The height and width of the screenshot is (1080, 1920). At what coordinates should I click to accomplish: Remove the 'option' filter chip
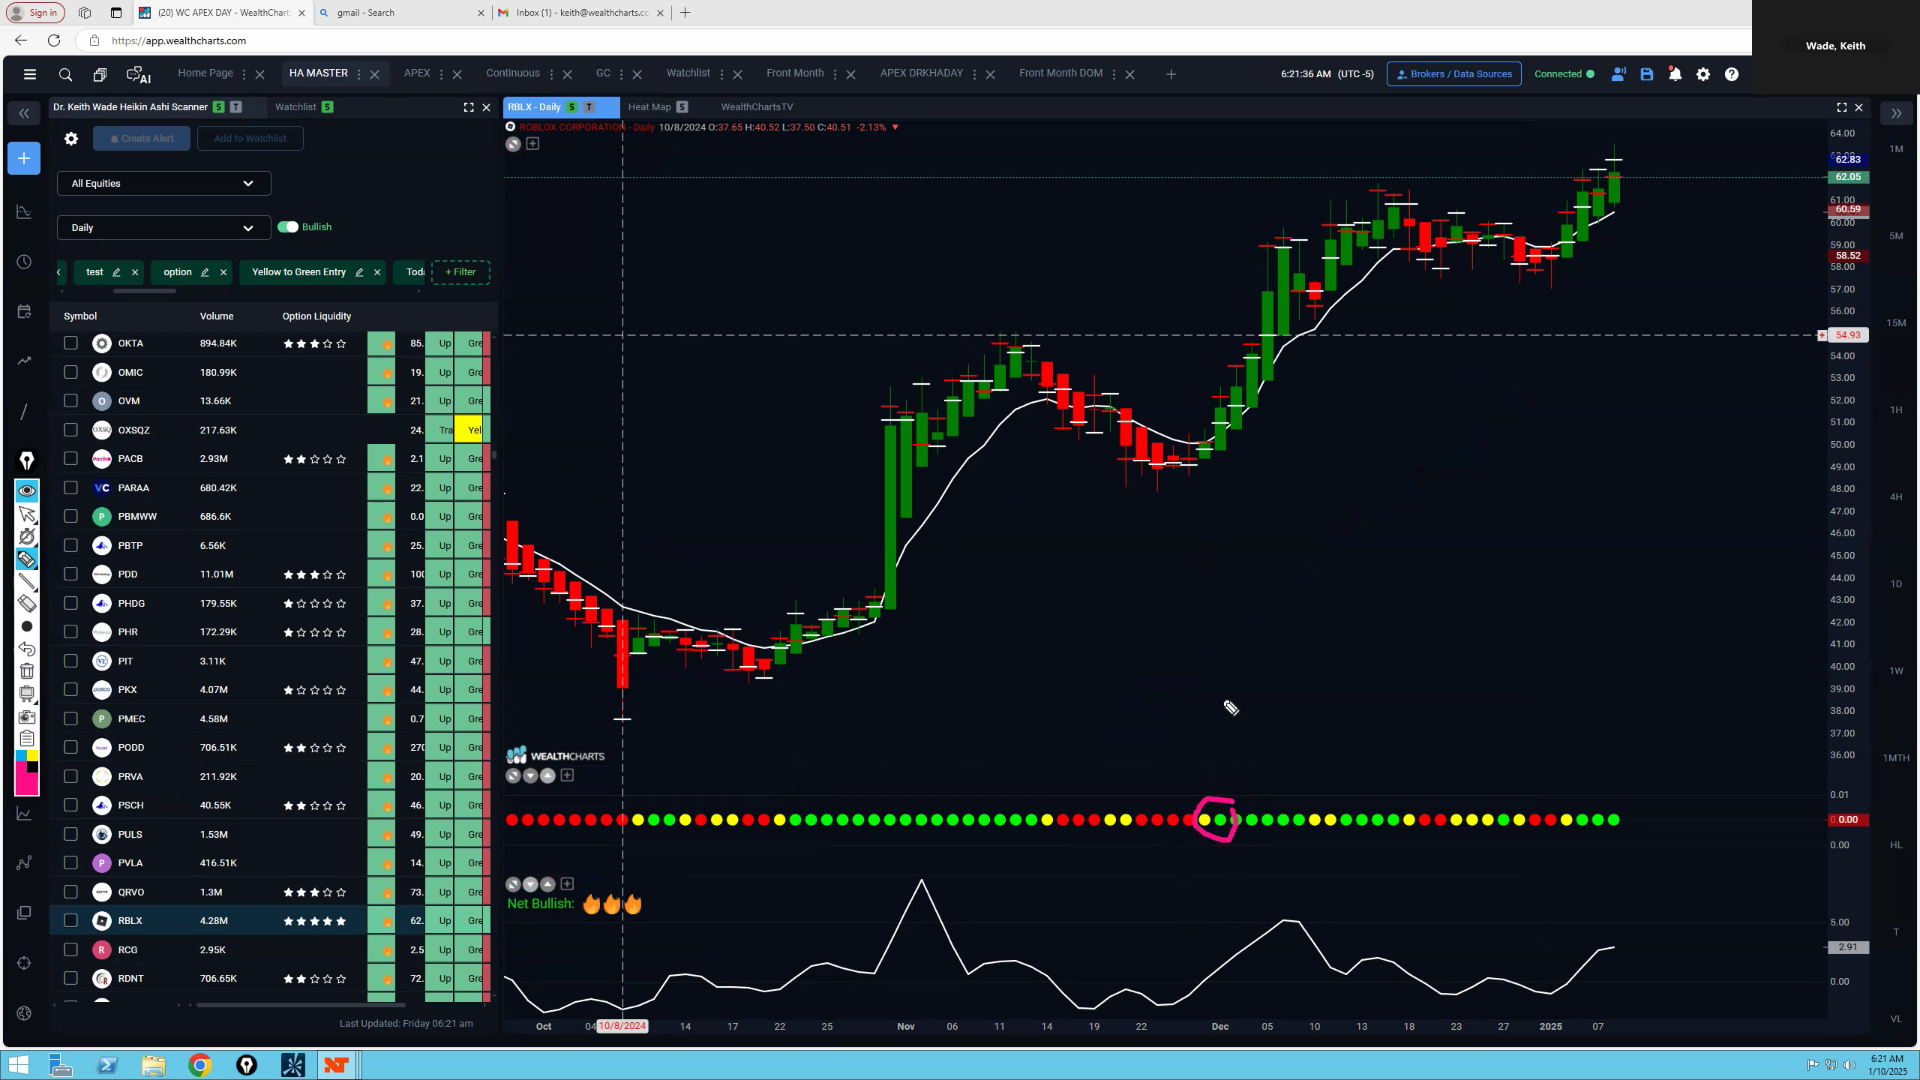(223, 272)
